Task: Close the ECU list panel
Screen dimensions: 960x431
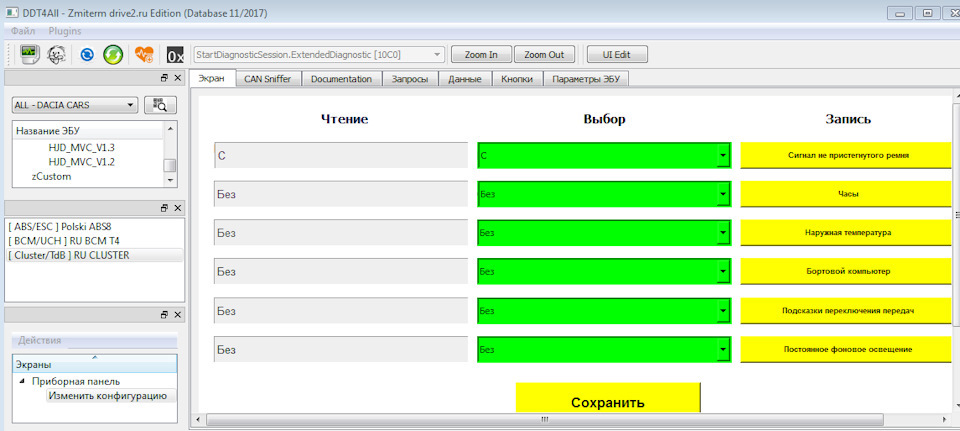Action: tap(178, 78)
